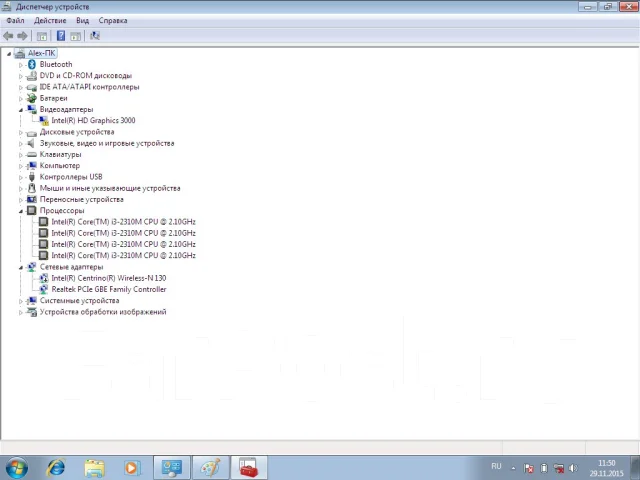Screen dimensions: 640x480
Task: Collapse the Процессоры node
Action: pyautogui.click(x=20, y=211)
